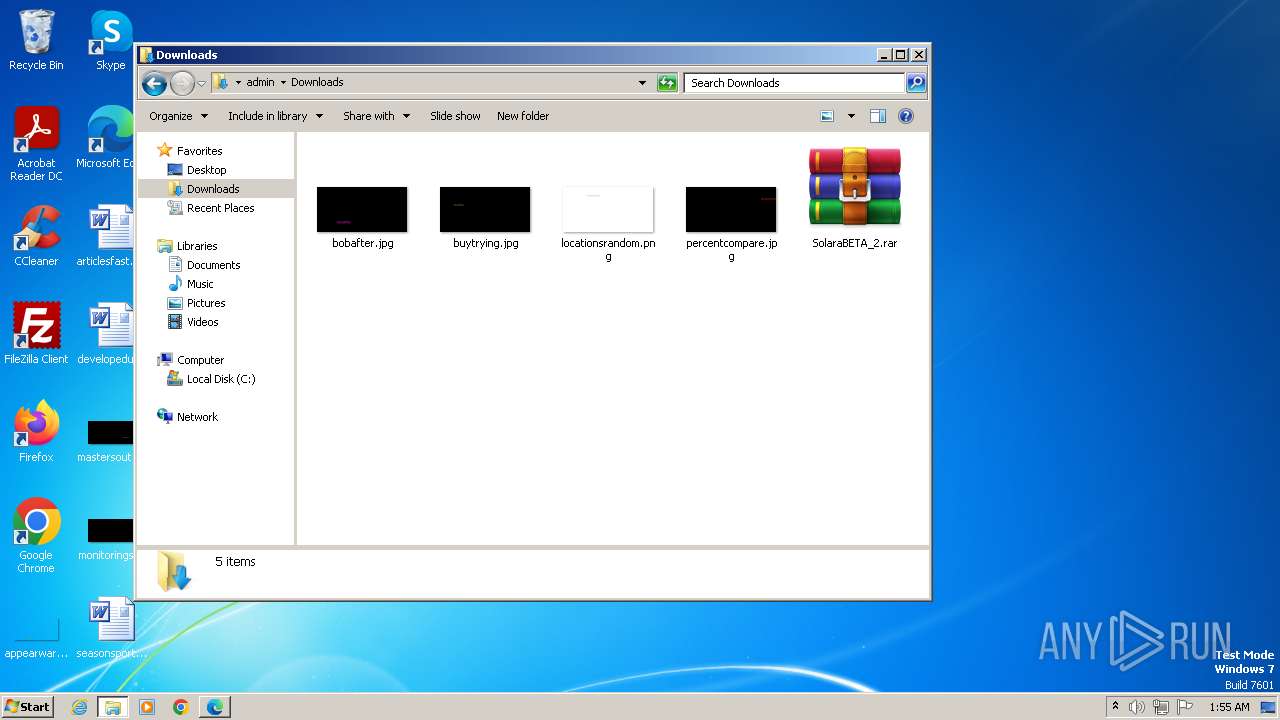
Task: Select Computer in navigation pane
Action: pos(200,360)
